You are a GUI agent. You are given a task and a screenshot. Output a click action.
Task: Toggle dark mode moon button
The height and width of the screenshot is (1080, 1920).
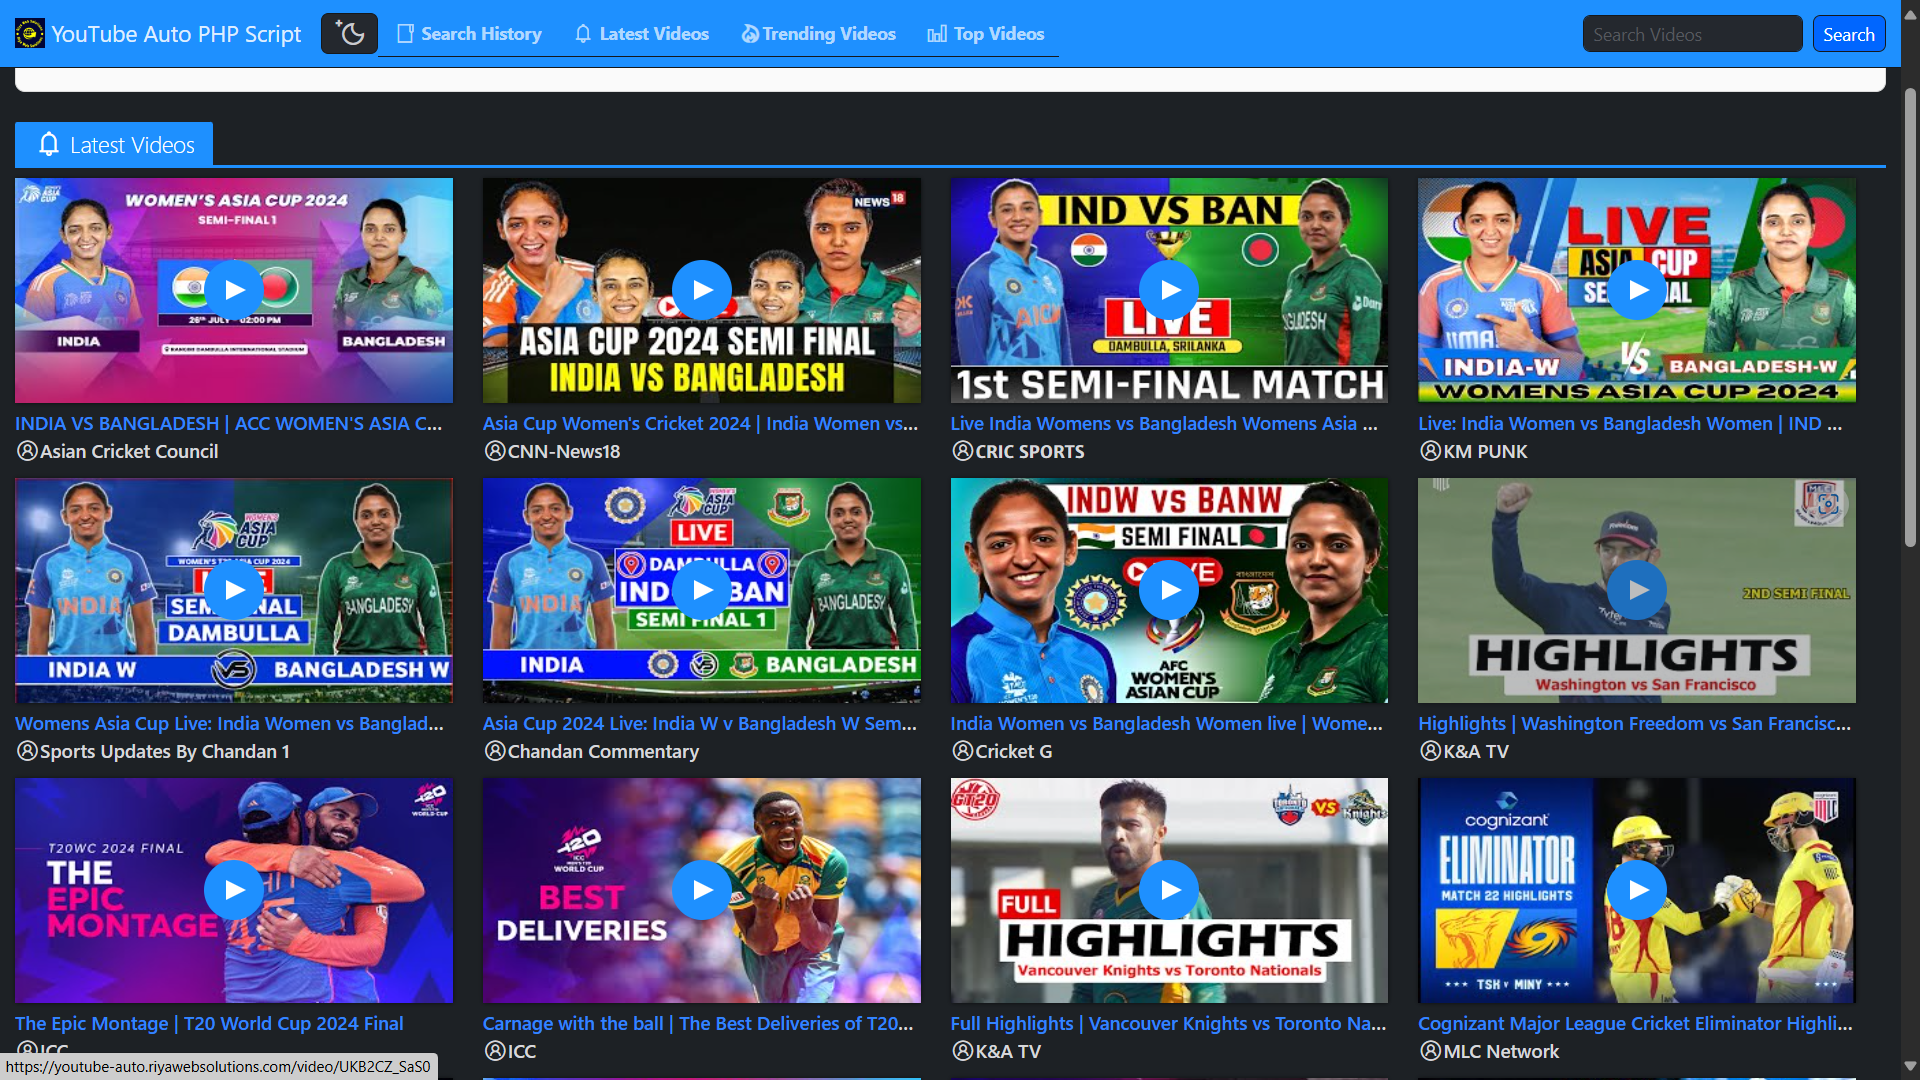click(x=349, y=34)
